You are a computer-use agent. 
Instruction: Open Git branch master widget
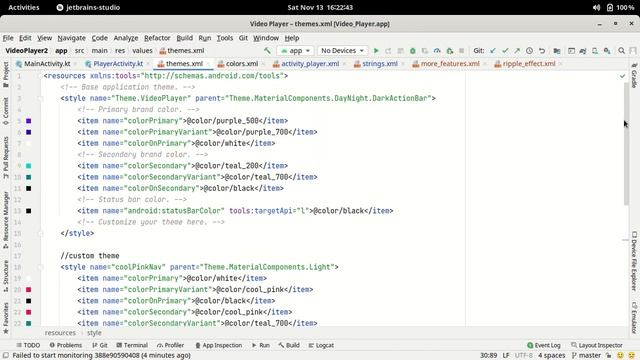[x=586, y=356]
